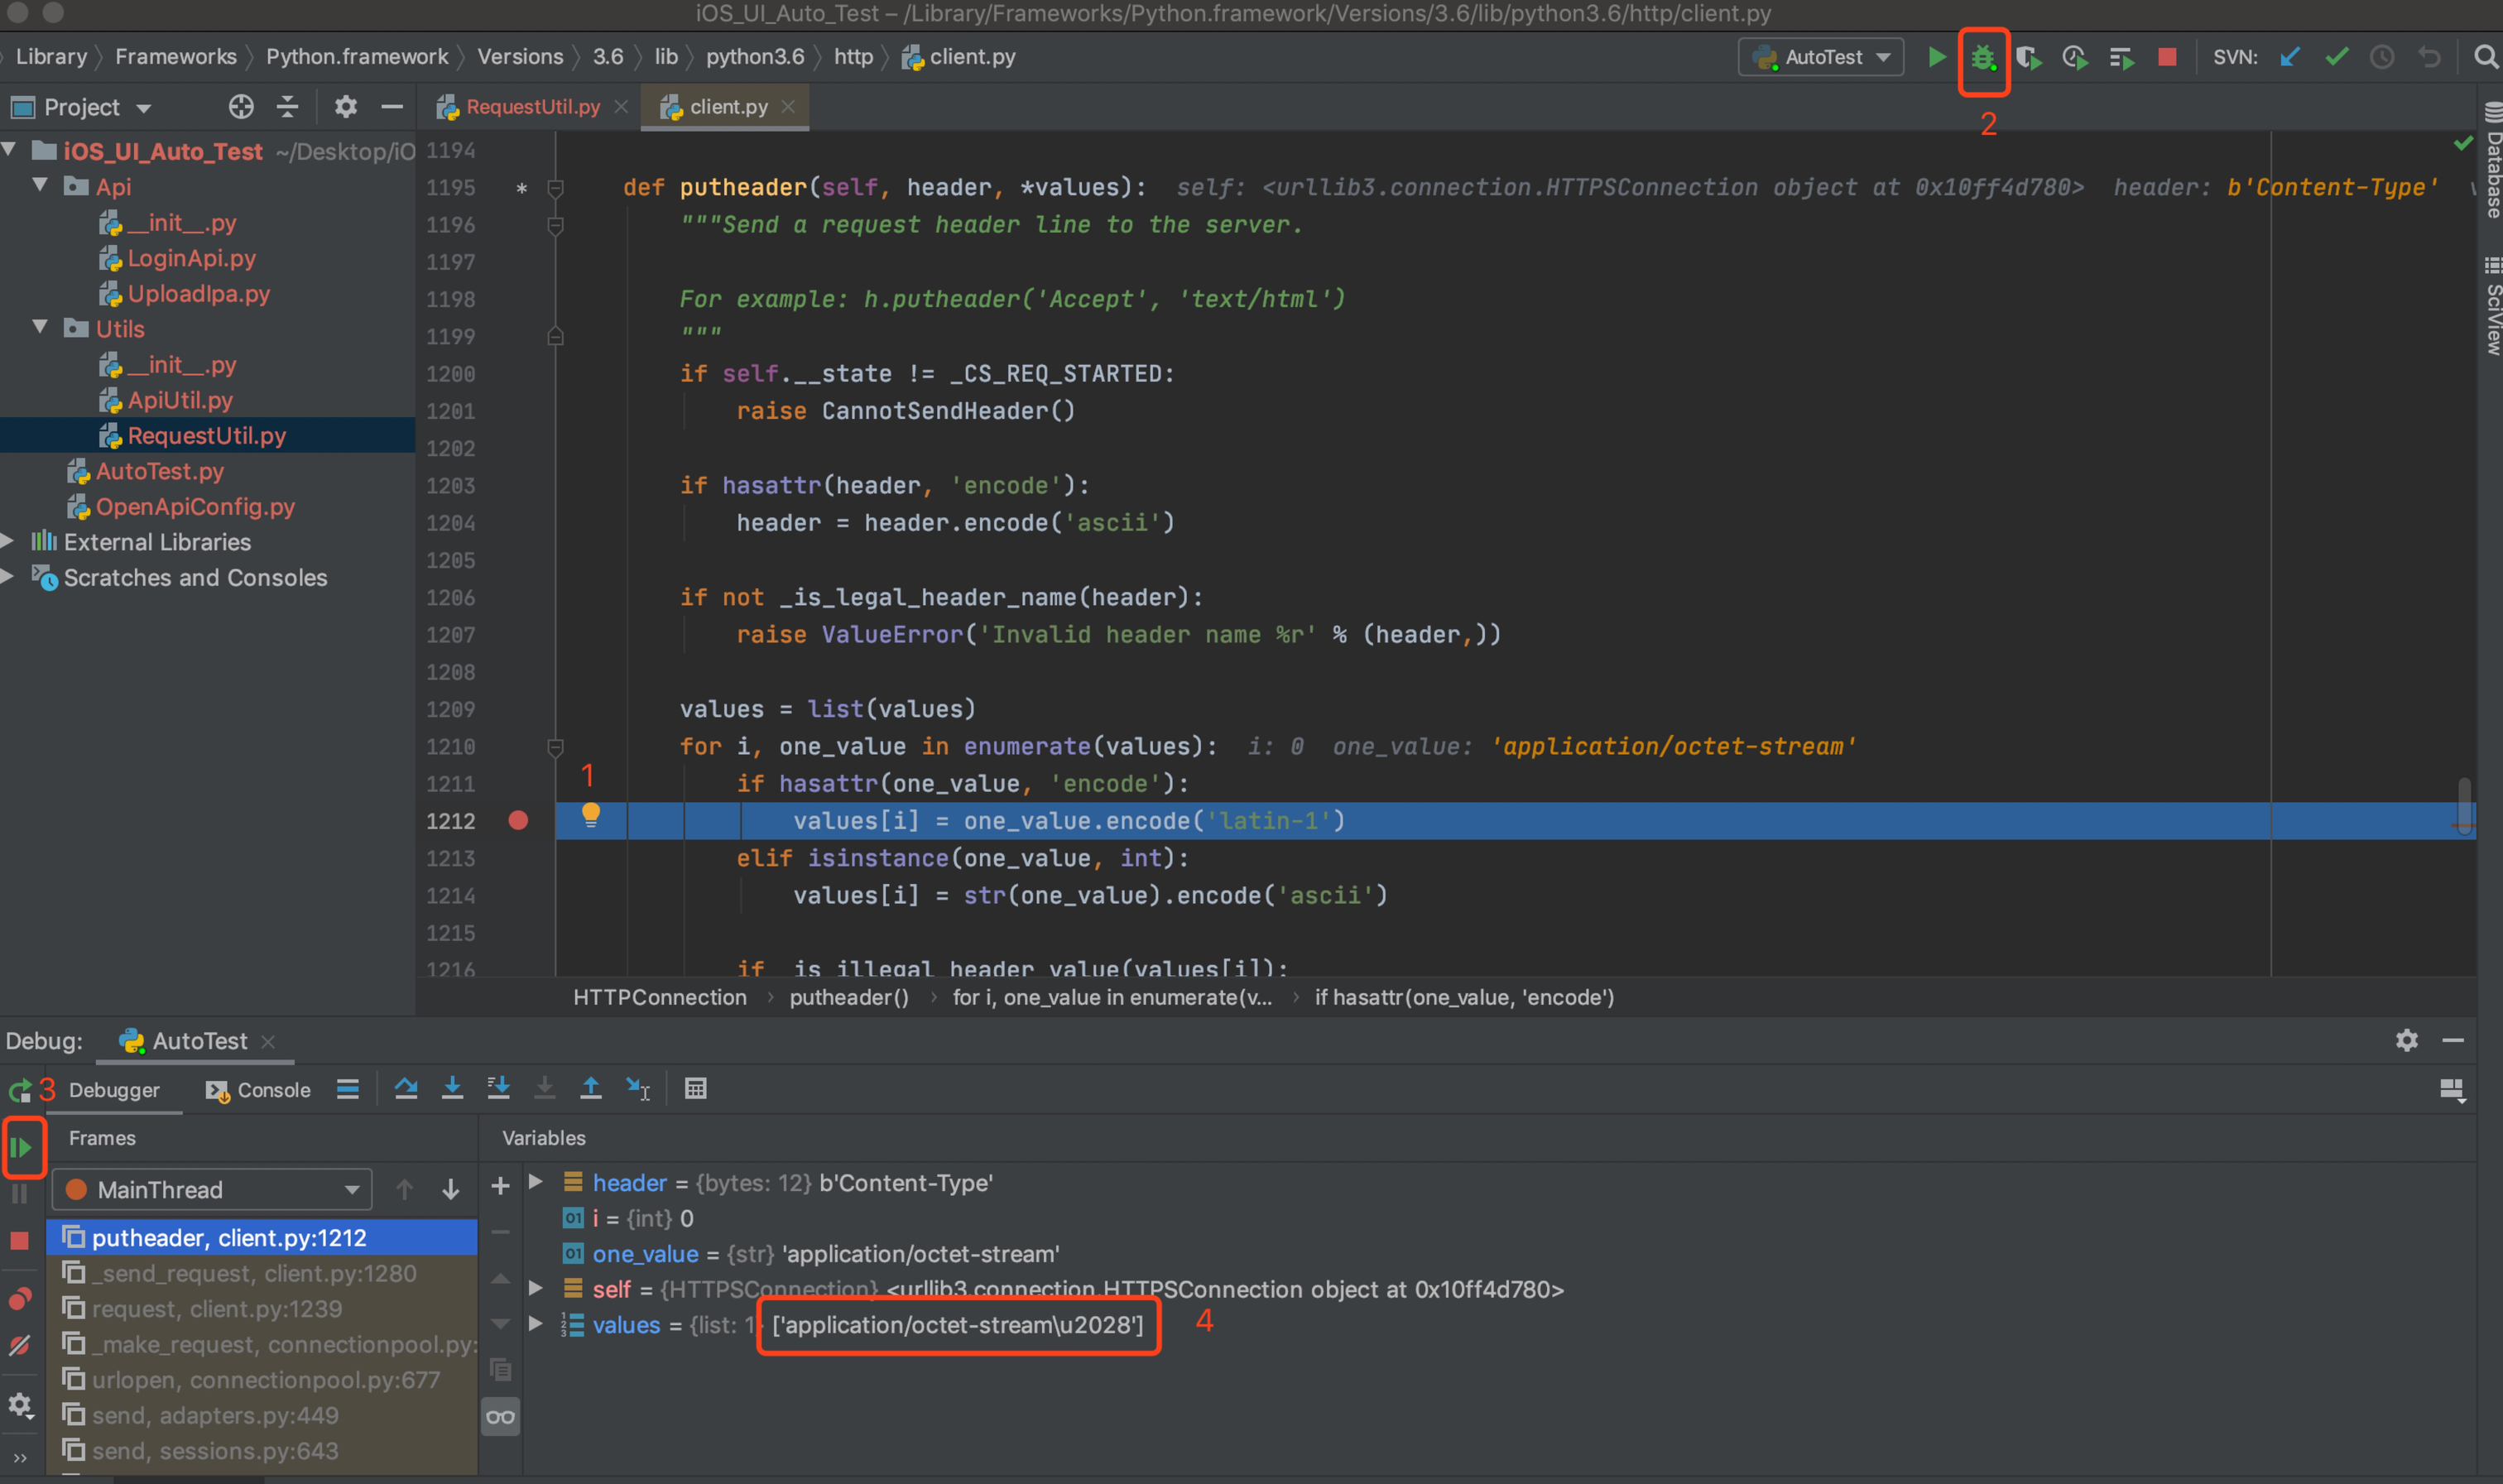Click the Debug bug icon in toolbar
Viewport: 2503px width, 1484px height.
click(x=1983, y=58)
